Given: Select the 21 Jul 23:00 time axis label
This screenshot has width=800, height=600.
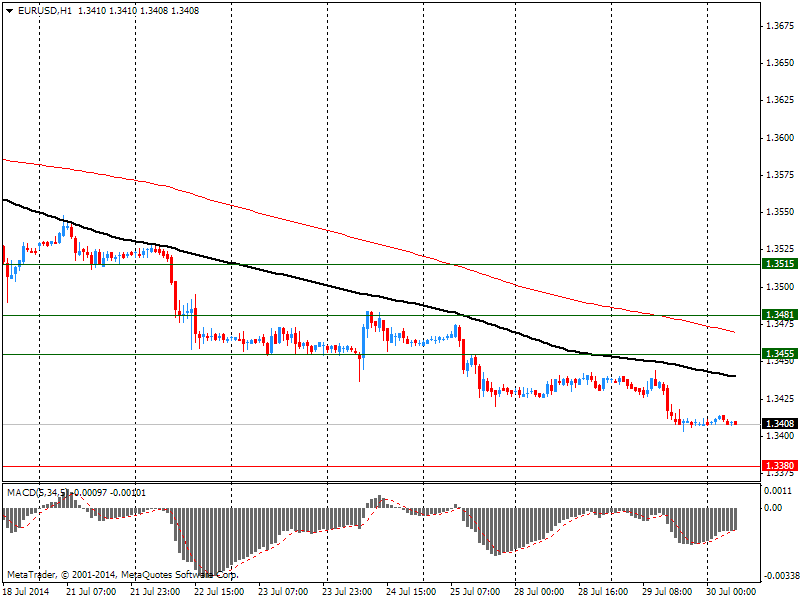Looking at the screenshot, I should click(155, 591).
